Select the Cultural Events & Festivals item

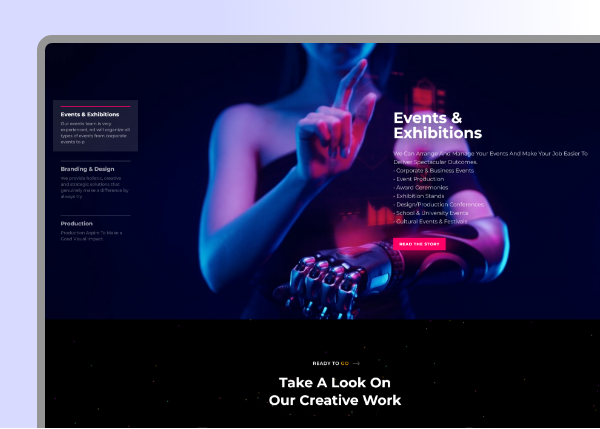(x=432, y=221)
